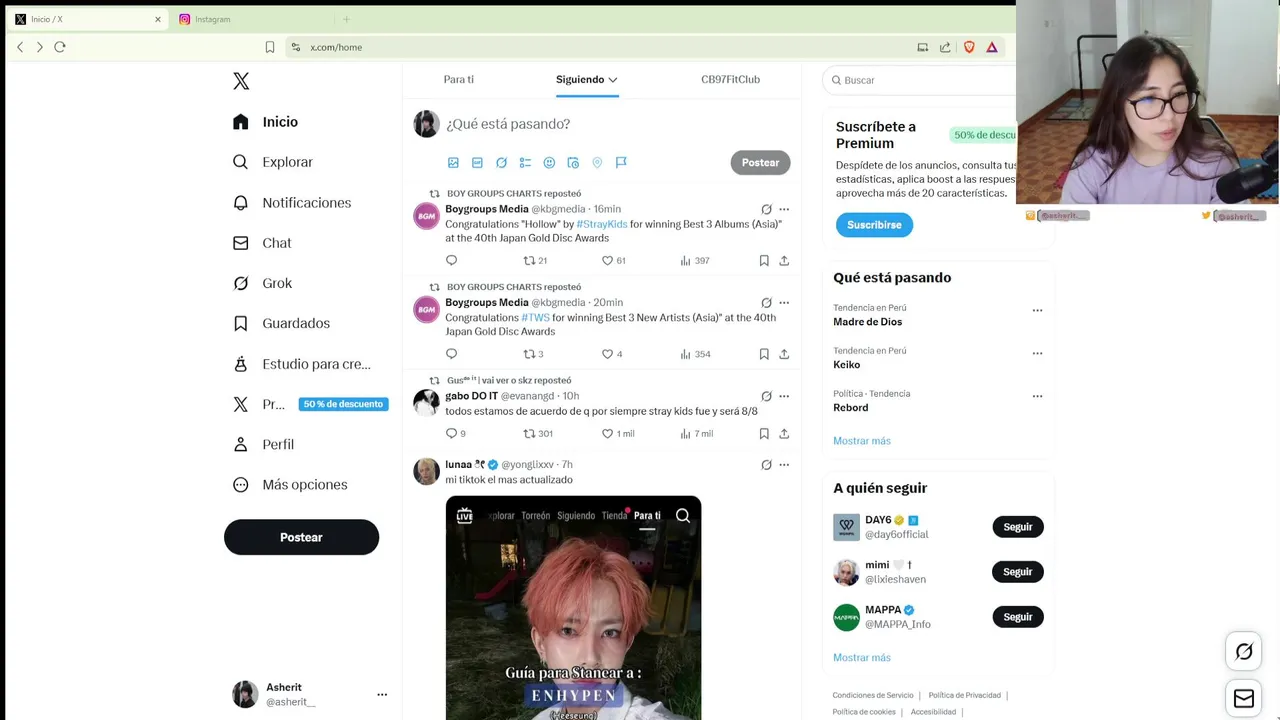Bookmark the gabo DO IT post
This screenshot has width=1280, height=720.
tap(764, 433)
